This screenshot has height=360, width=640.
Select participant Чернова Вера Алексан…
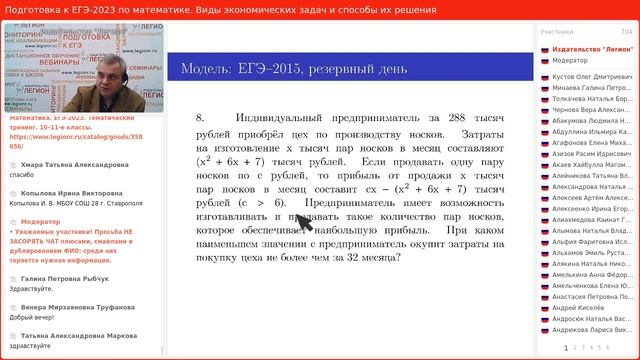[591, 110]
